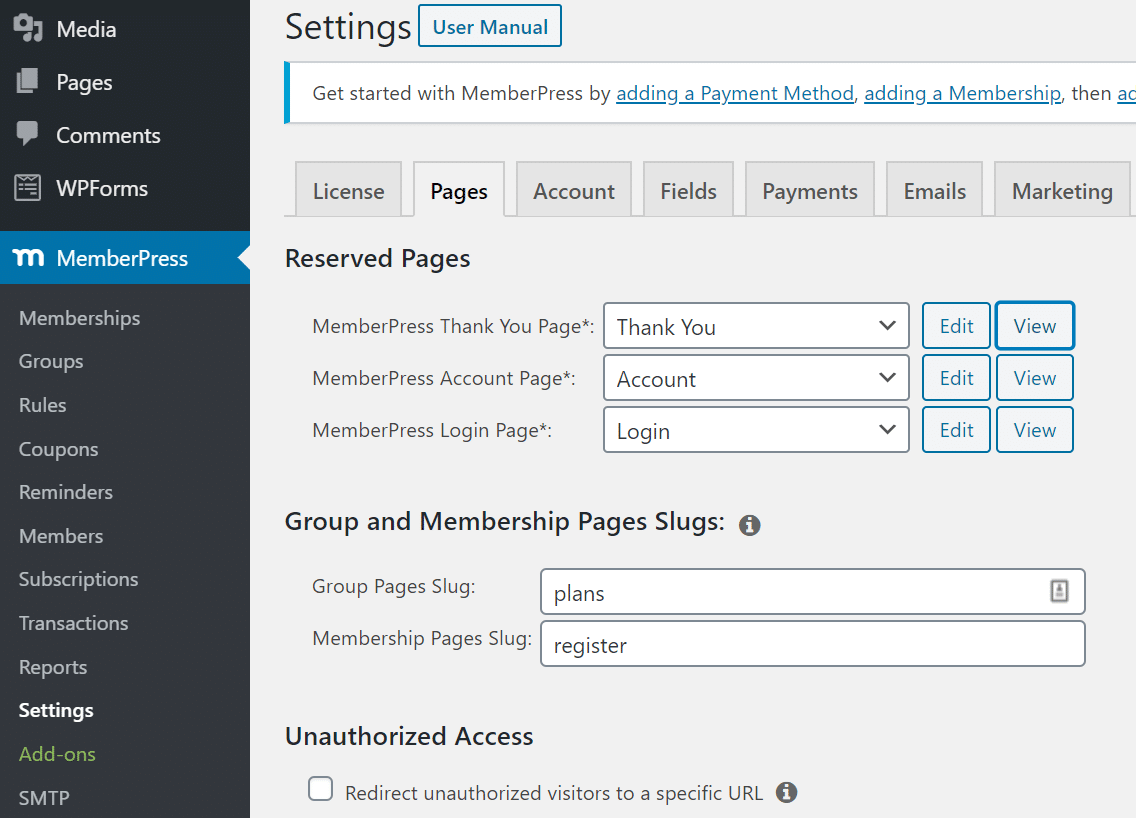1136x818 pixels.
Task: Click the MemberPress logo icon
Action: (x=29, y=258)
